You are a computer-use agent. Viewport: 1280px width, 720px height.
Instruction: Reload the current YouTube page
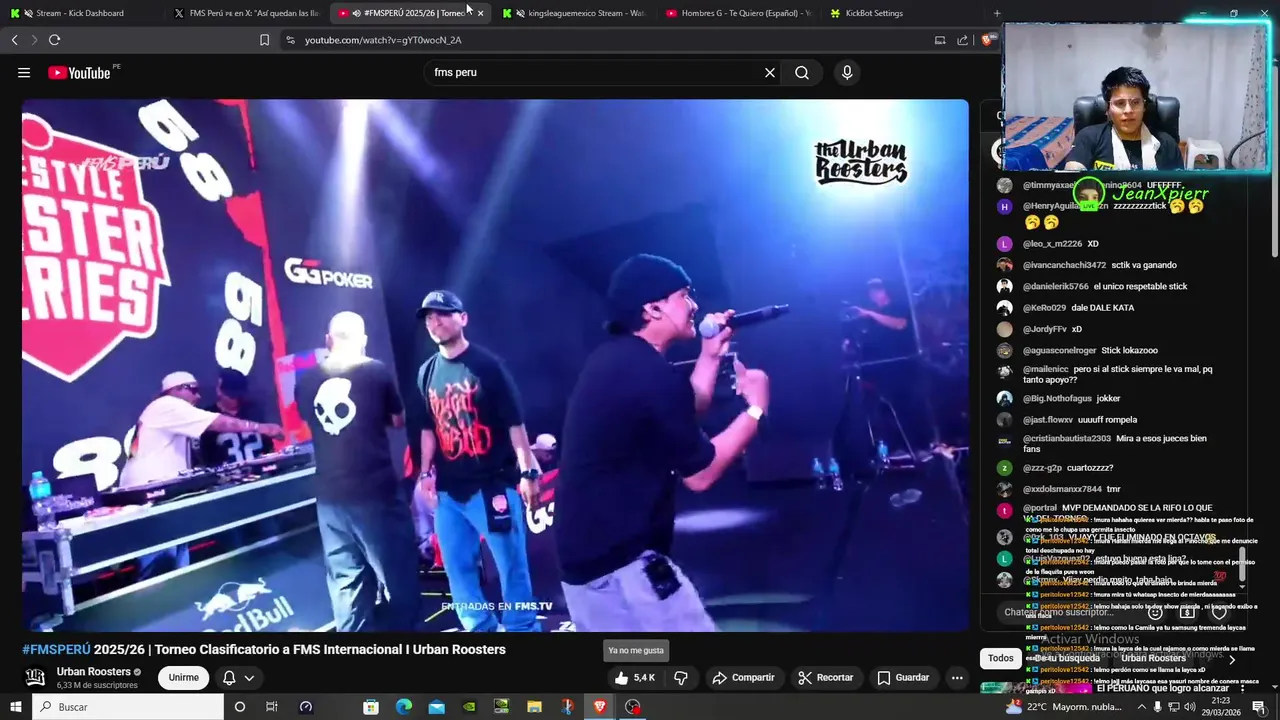pyautogui.click(x=54, y=40)
